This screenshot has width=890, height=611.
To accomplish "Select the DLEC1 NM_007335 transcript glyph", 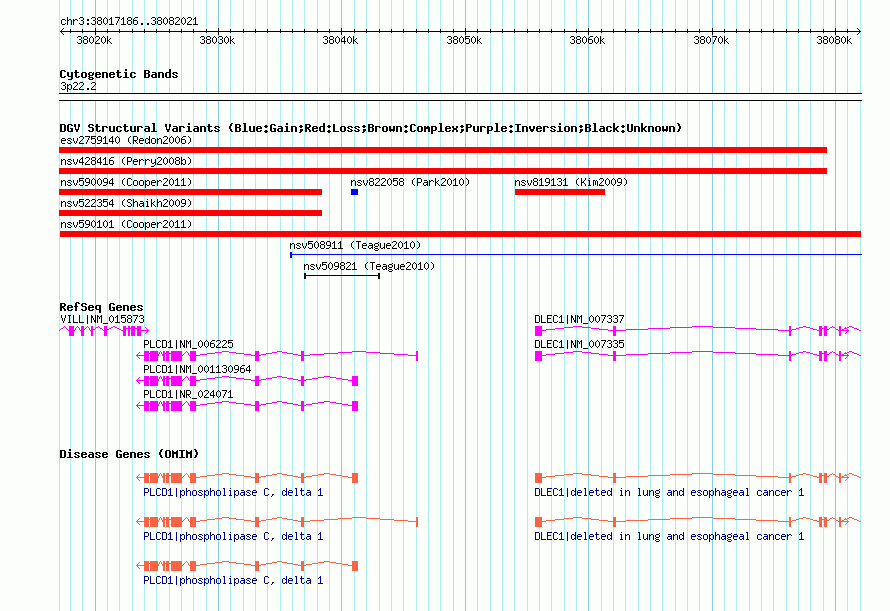I will coord(698,356).
